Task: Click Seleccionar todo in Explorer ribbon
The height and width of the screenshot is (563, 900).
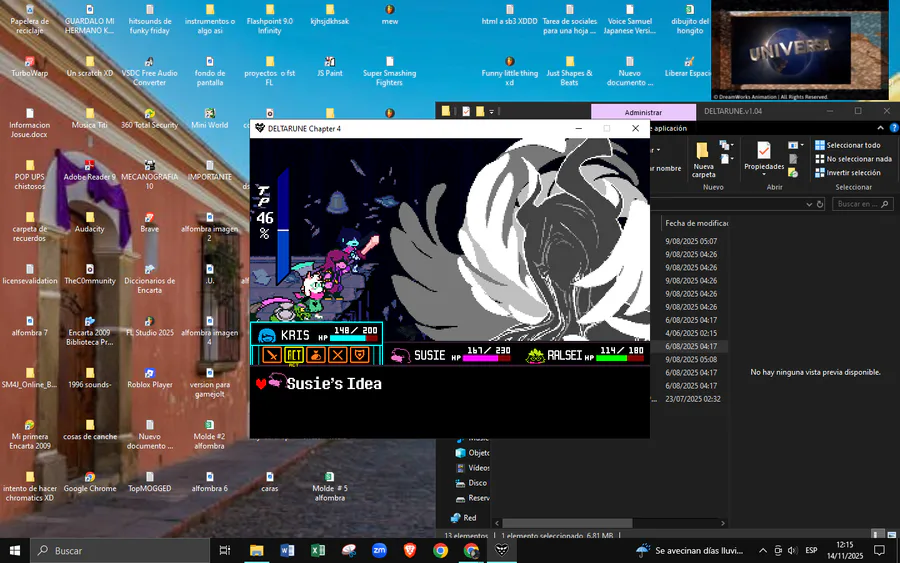Action: 847,145
